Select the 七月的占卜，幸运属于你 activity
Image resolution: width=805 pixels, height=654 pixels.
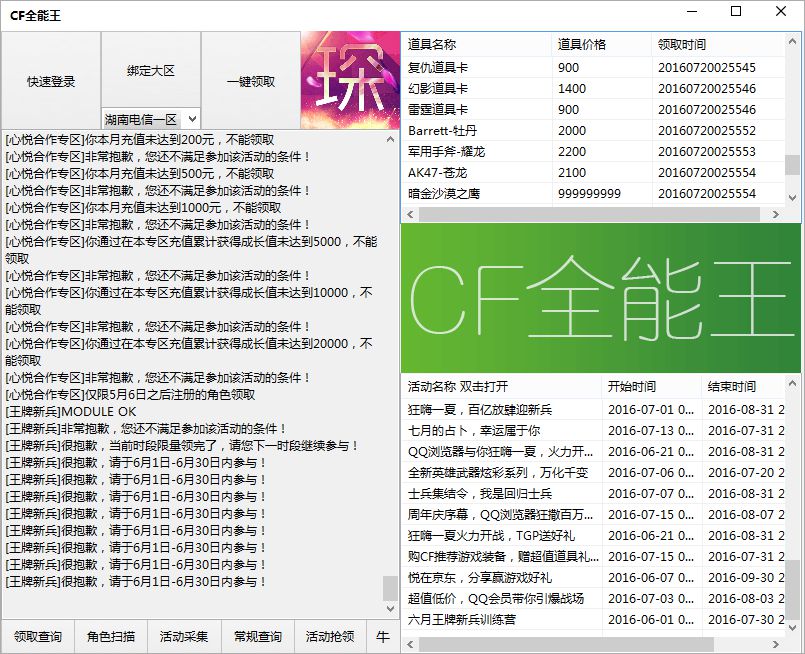(593, 430)
